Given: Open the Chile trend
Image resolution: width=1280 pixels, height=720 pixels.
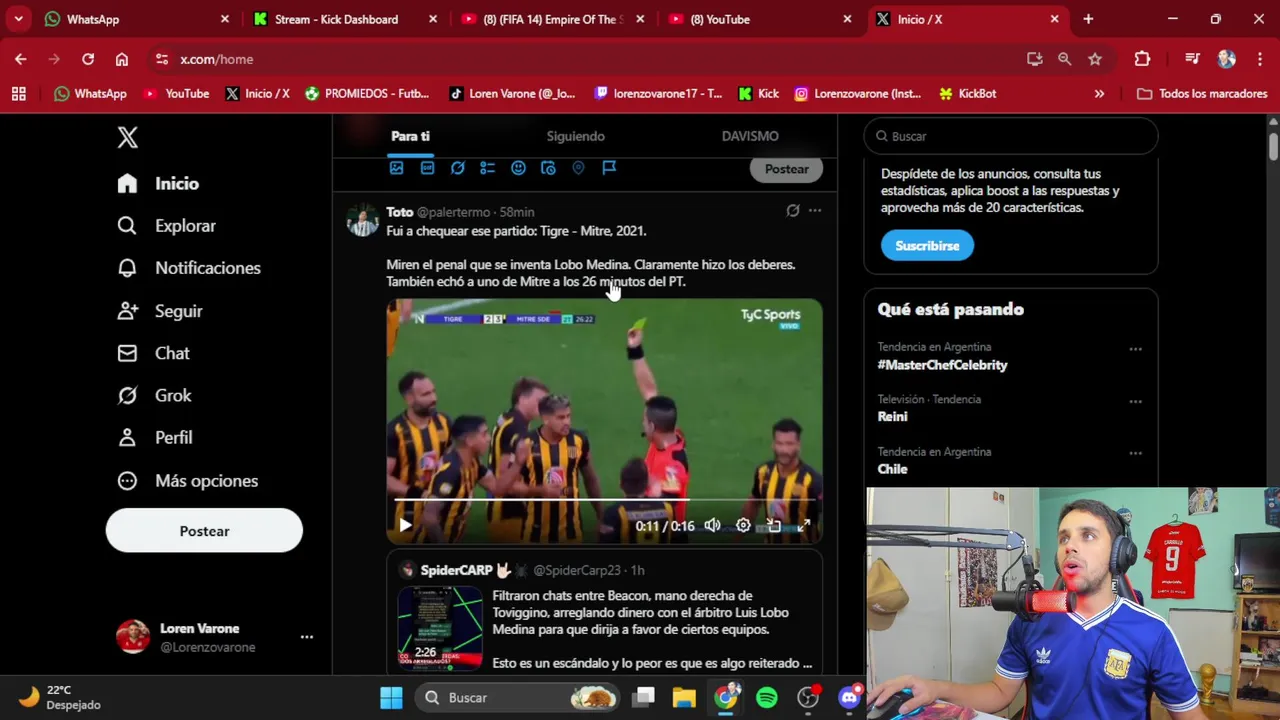Looking at the screenshot, I should click(x=893, y=469).
